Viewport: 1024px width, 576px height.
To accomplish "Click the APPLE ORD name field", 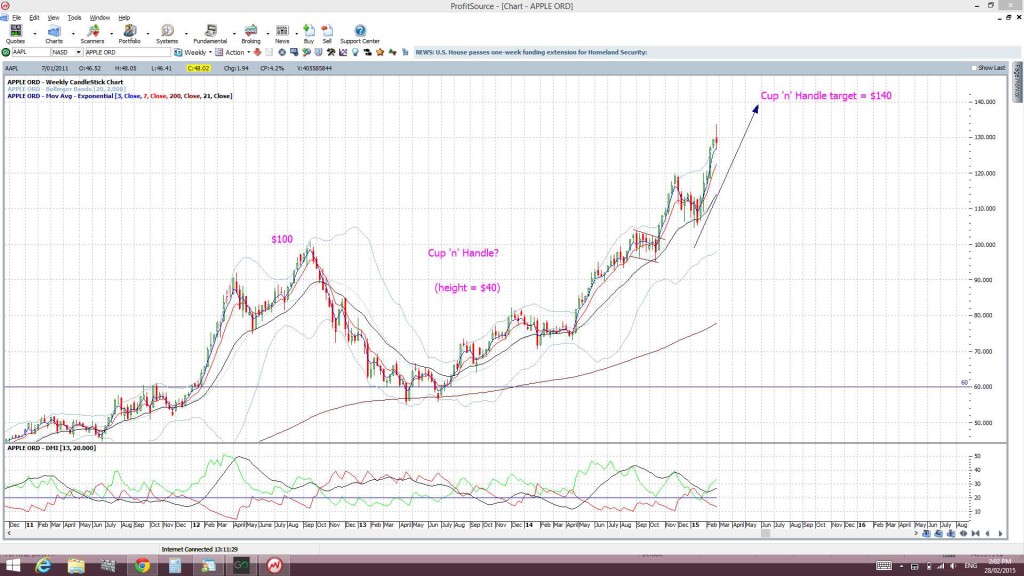I will coord(127,52).
